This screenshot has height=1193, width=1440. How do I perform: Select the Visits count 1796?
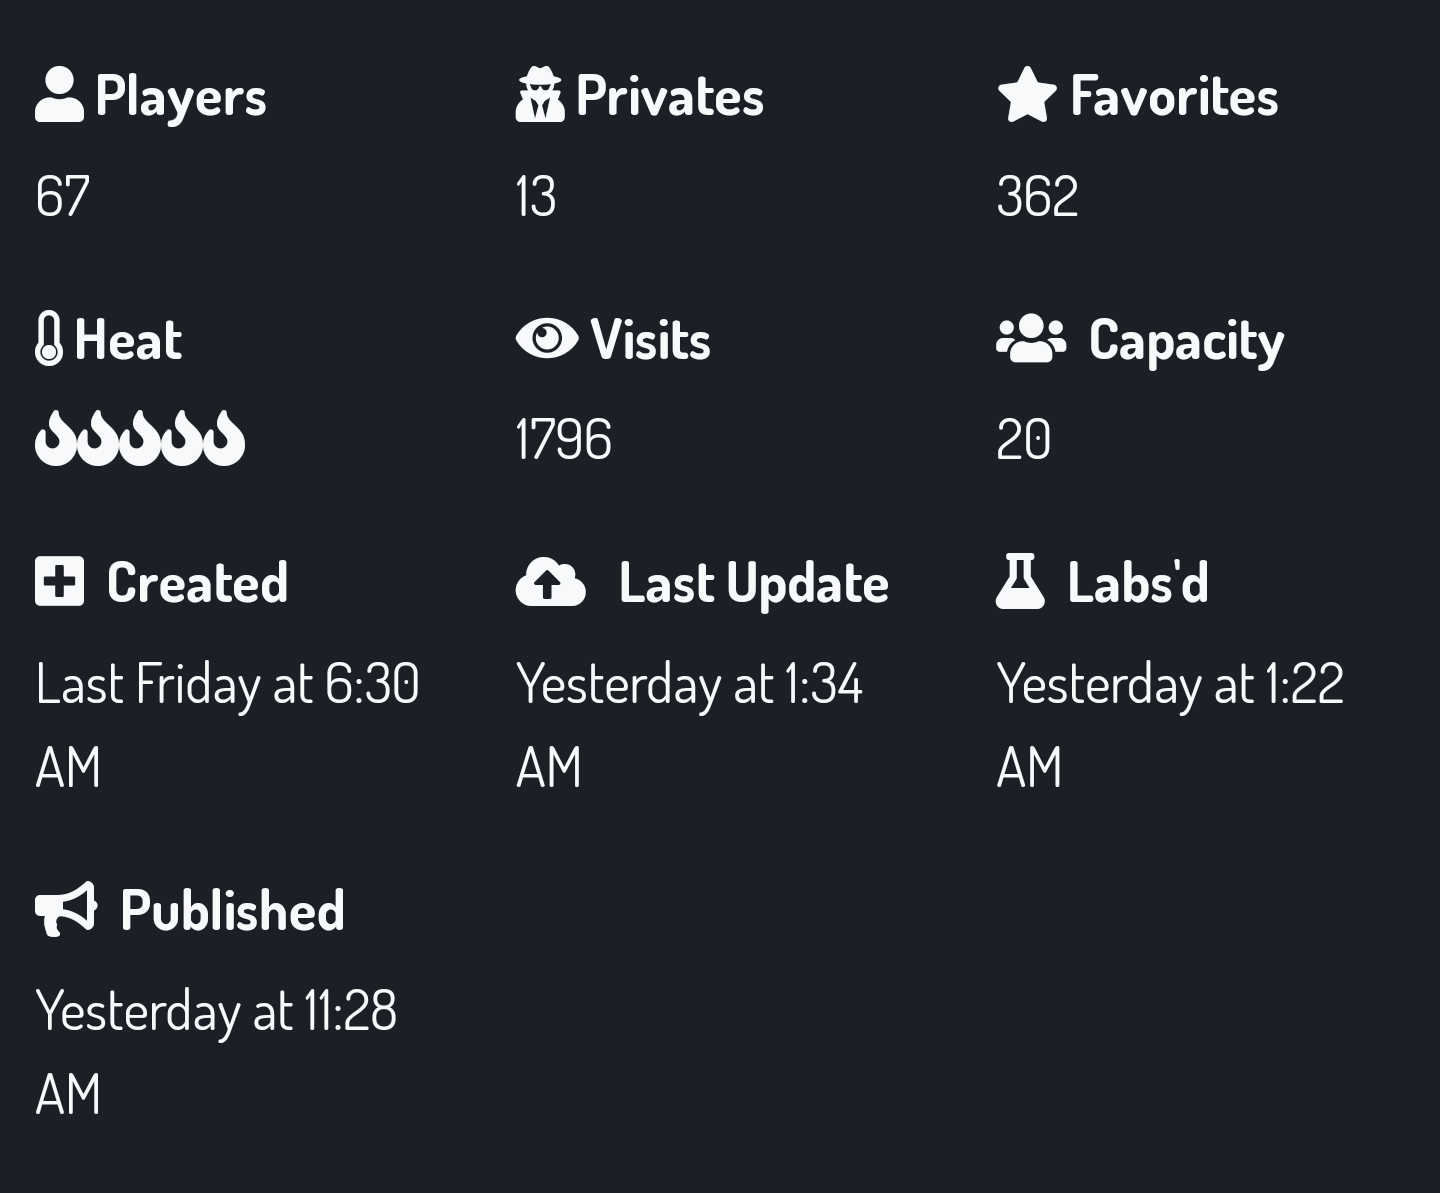coord(563,439)
